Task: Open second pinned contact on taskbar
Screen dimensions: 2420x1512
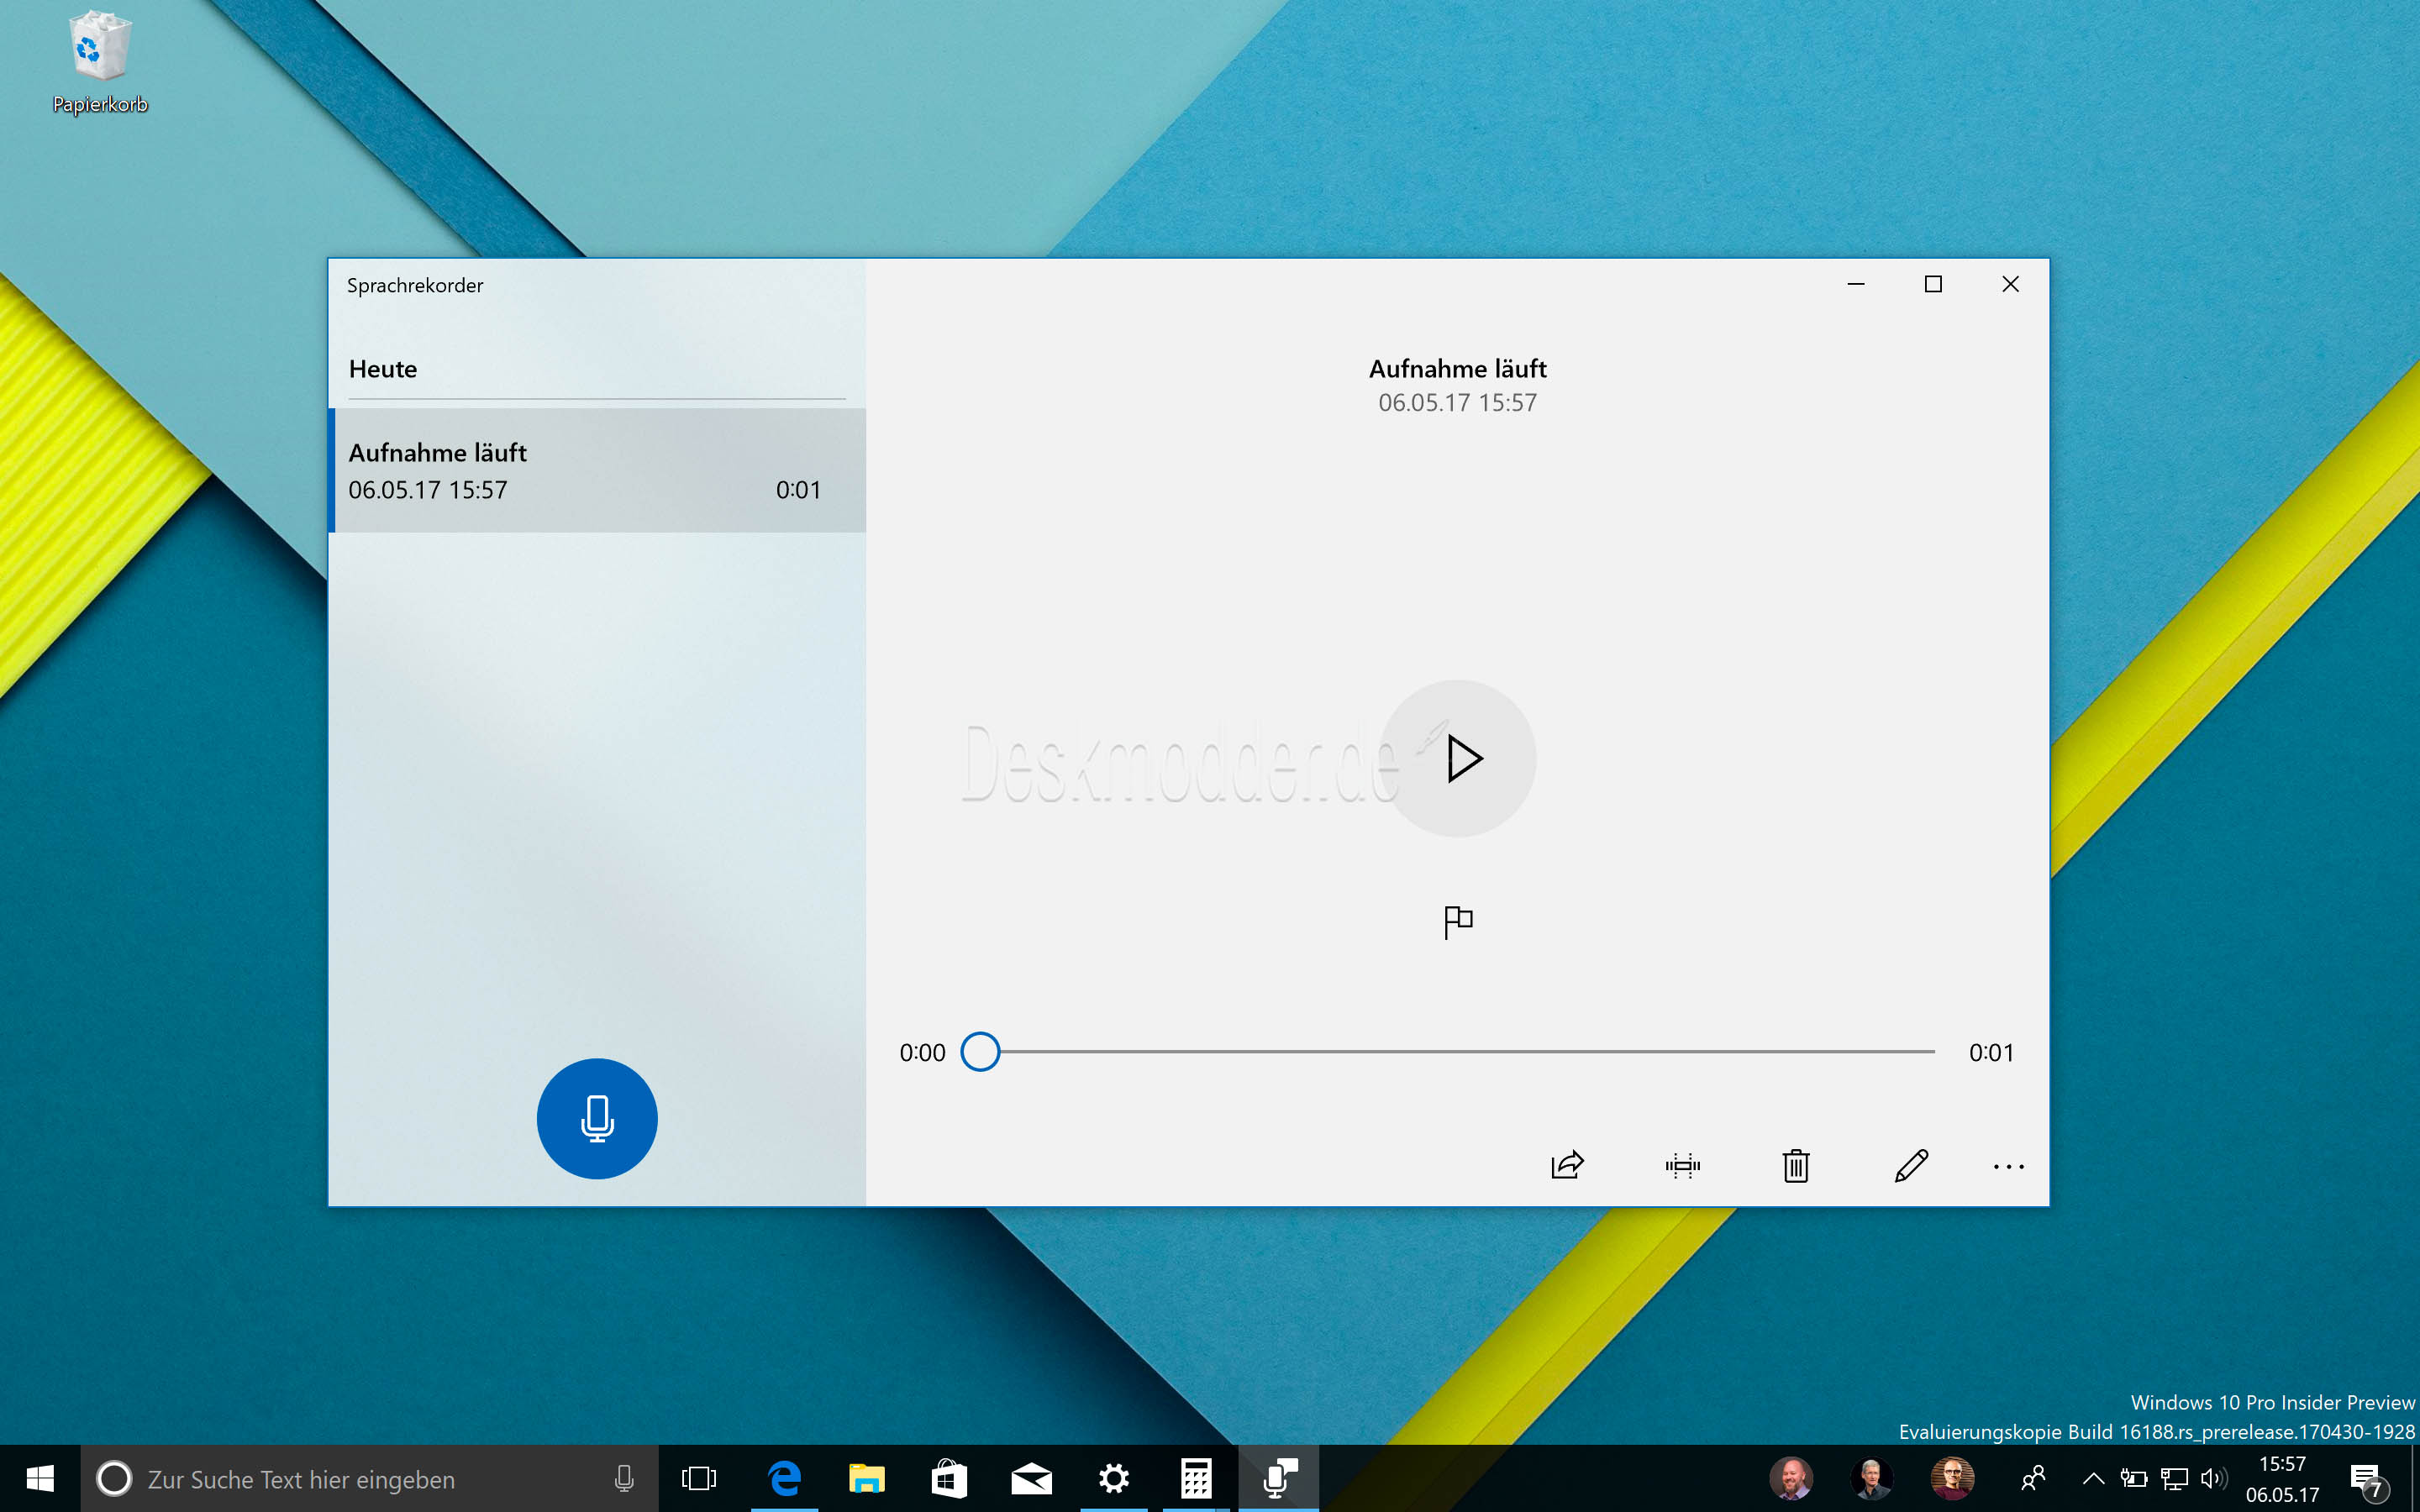Action: pos(1871,1478)
